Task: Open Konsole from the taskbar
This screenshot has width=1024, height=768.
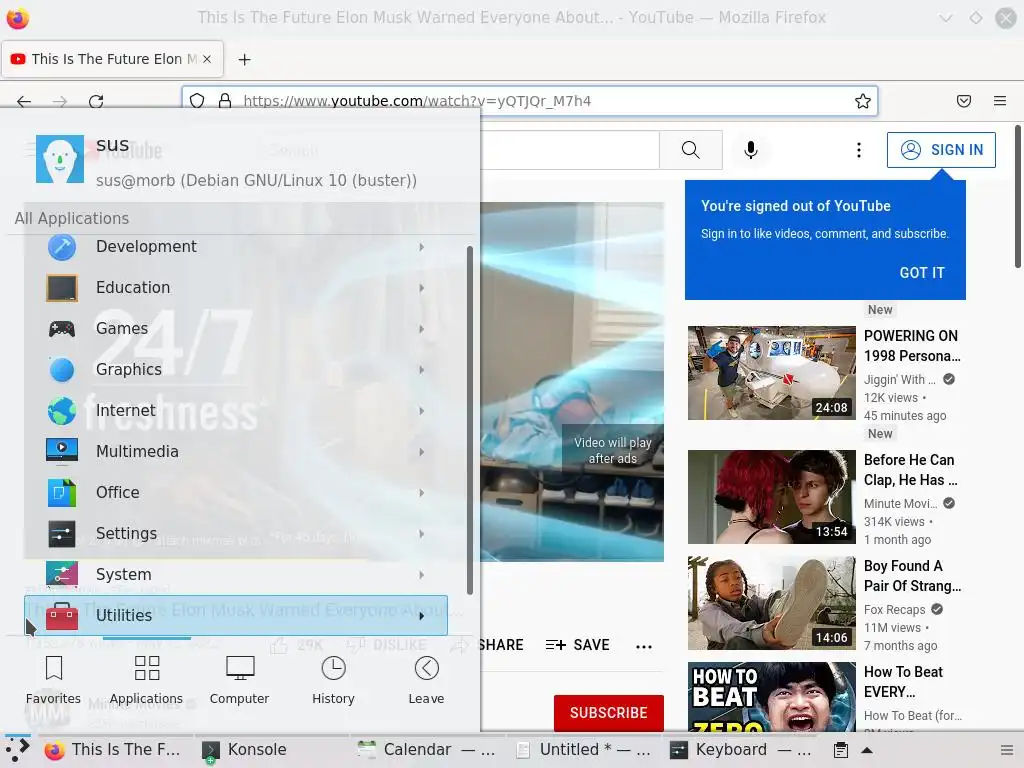Action: [246, 750]
